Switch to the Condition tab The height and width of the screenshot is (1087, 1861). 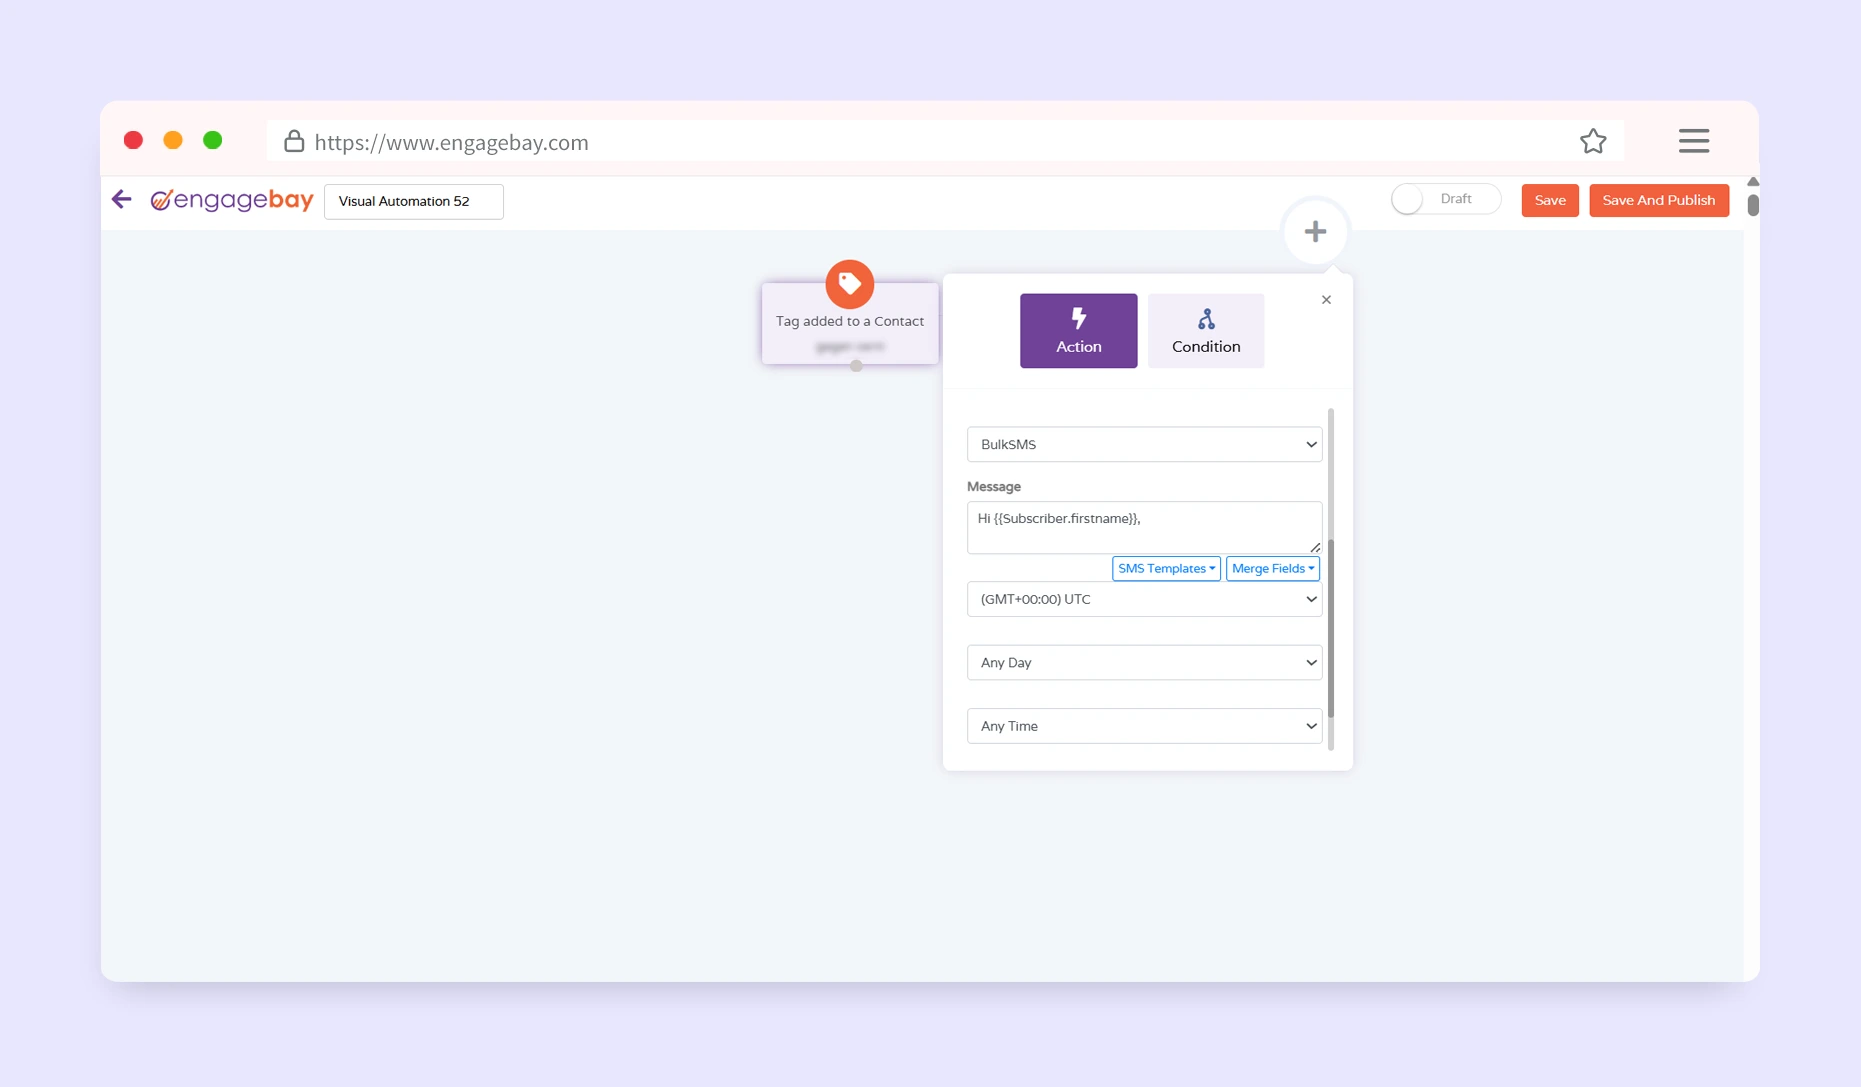[1206, 331]
